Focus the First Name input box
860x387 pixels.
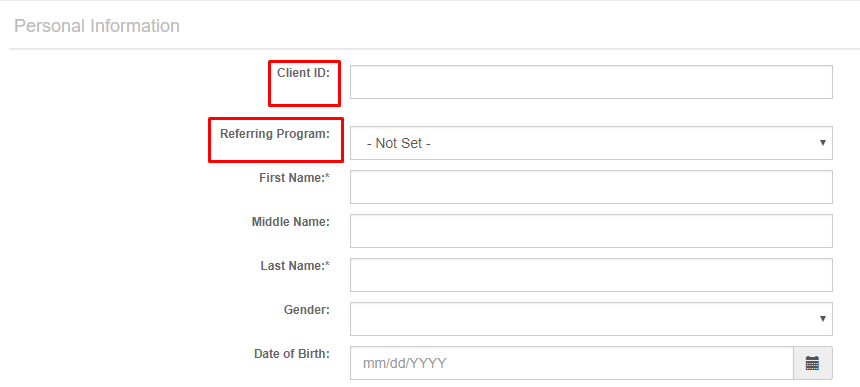pos(591,187)
